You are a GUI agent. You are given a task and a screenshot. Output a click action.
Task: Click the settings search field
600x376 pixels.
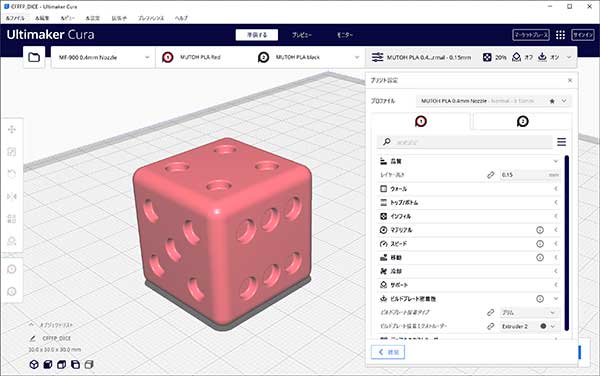click(465, 142)
